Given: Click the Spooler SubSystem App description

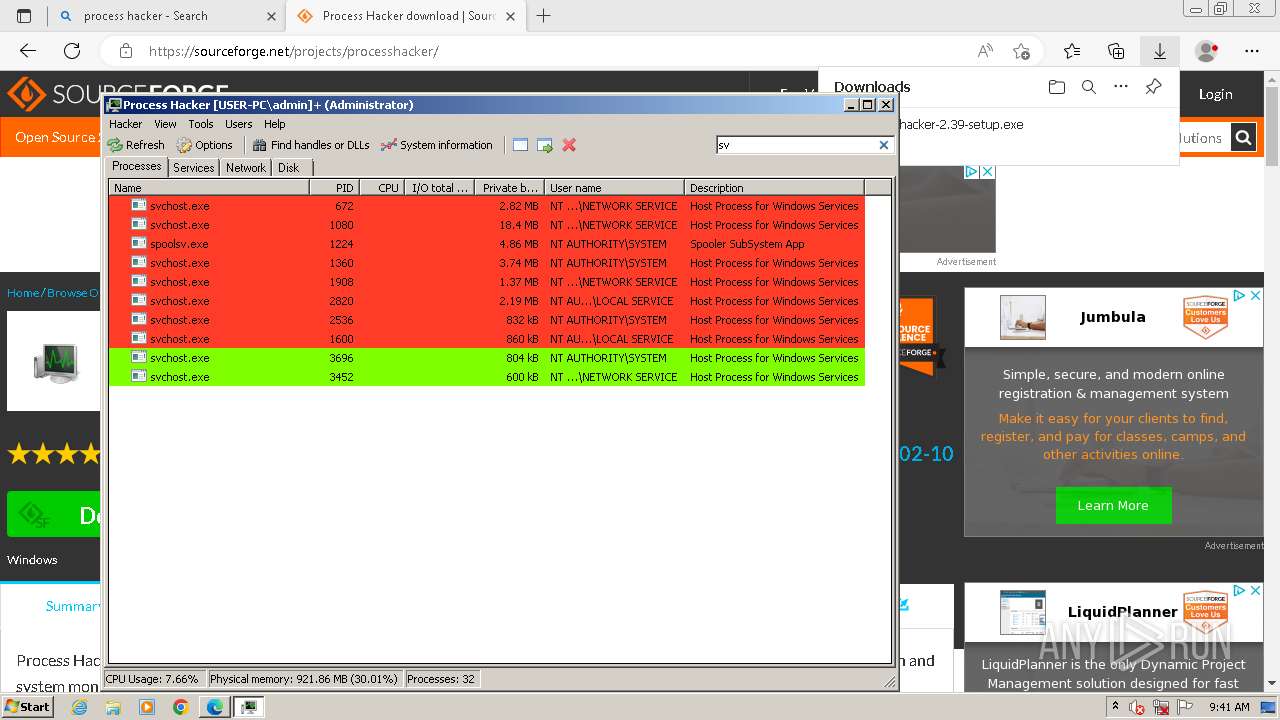Looking at the screenshot, I should (747, 244).
